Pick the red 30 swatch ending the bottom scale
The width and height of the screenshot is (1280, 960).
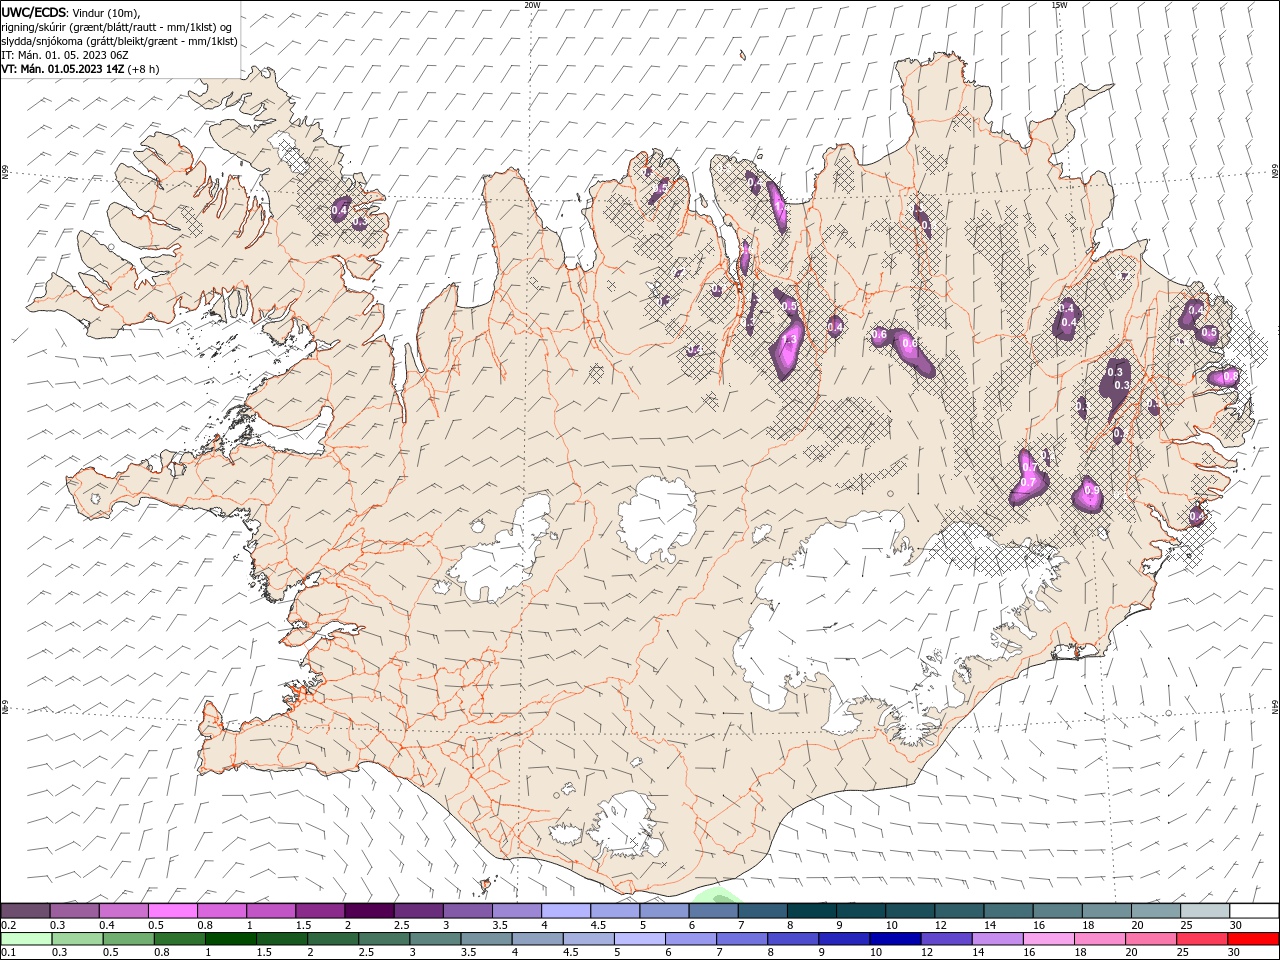click(1254, 939)
